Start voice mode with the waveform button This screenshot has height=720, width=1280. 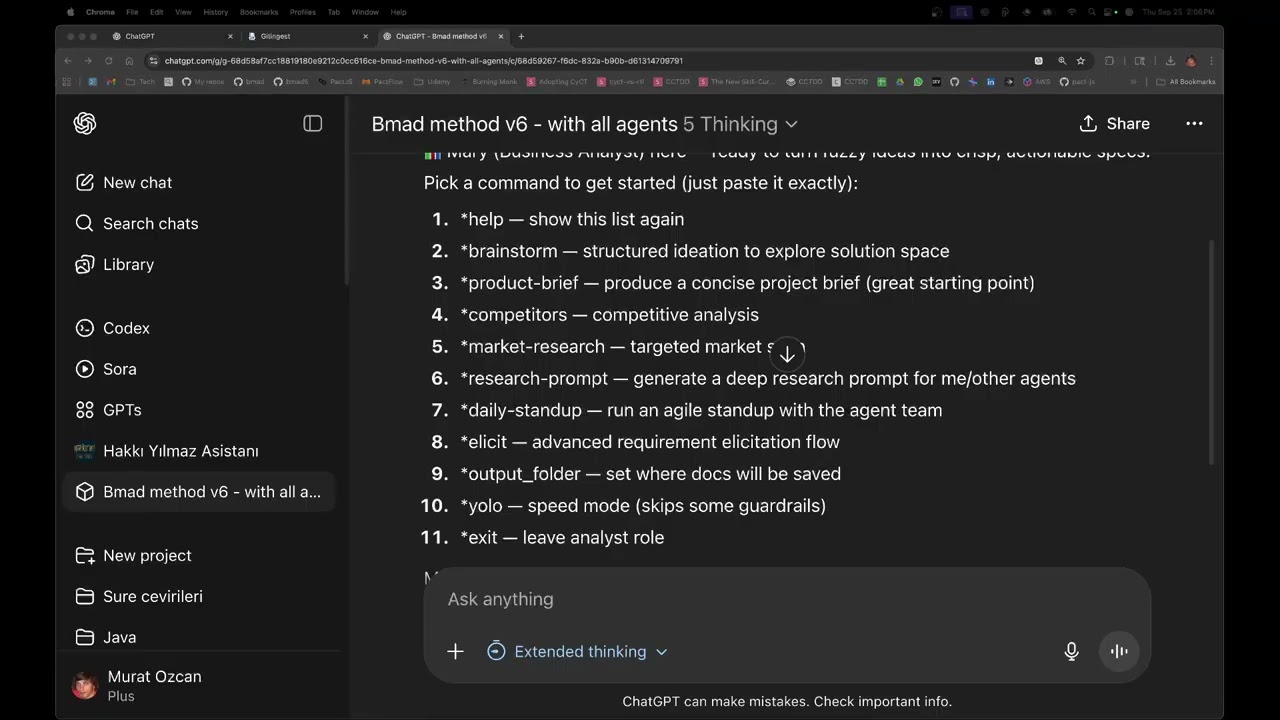coord(1119,652)
